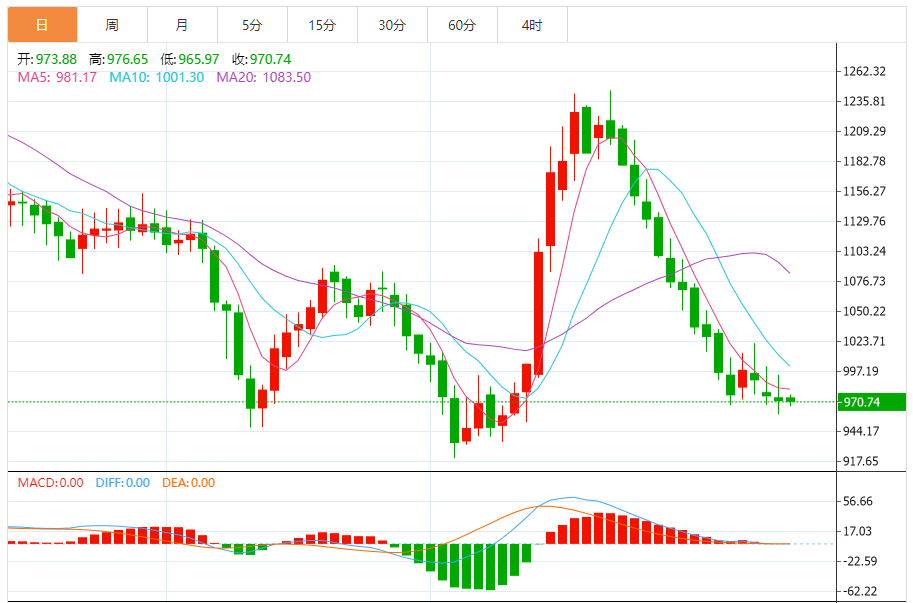Click the 997.19 price axis label
Viewport: 913px width, 603px height.
tap(861, 371)
